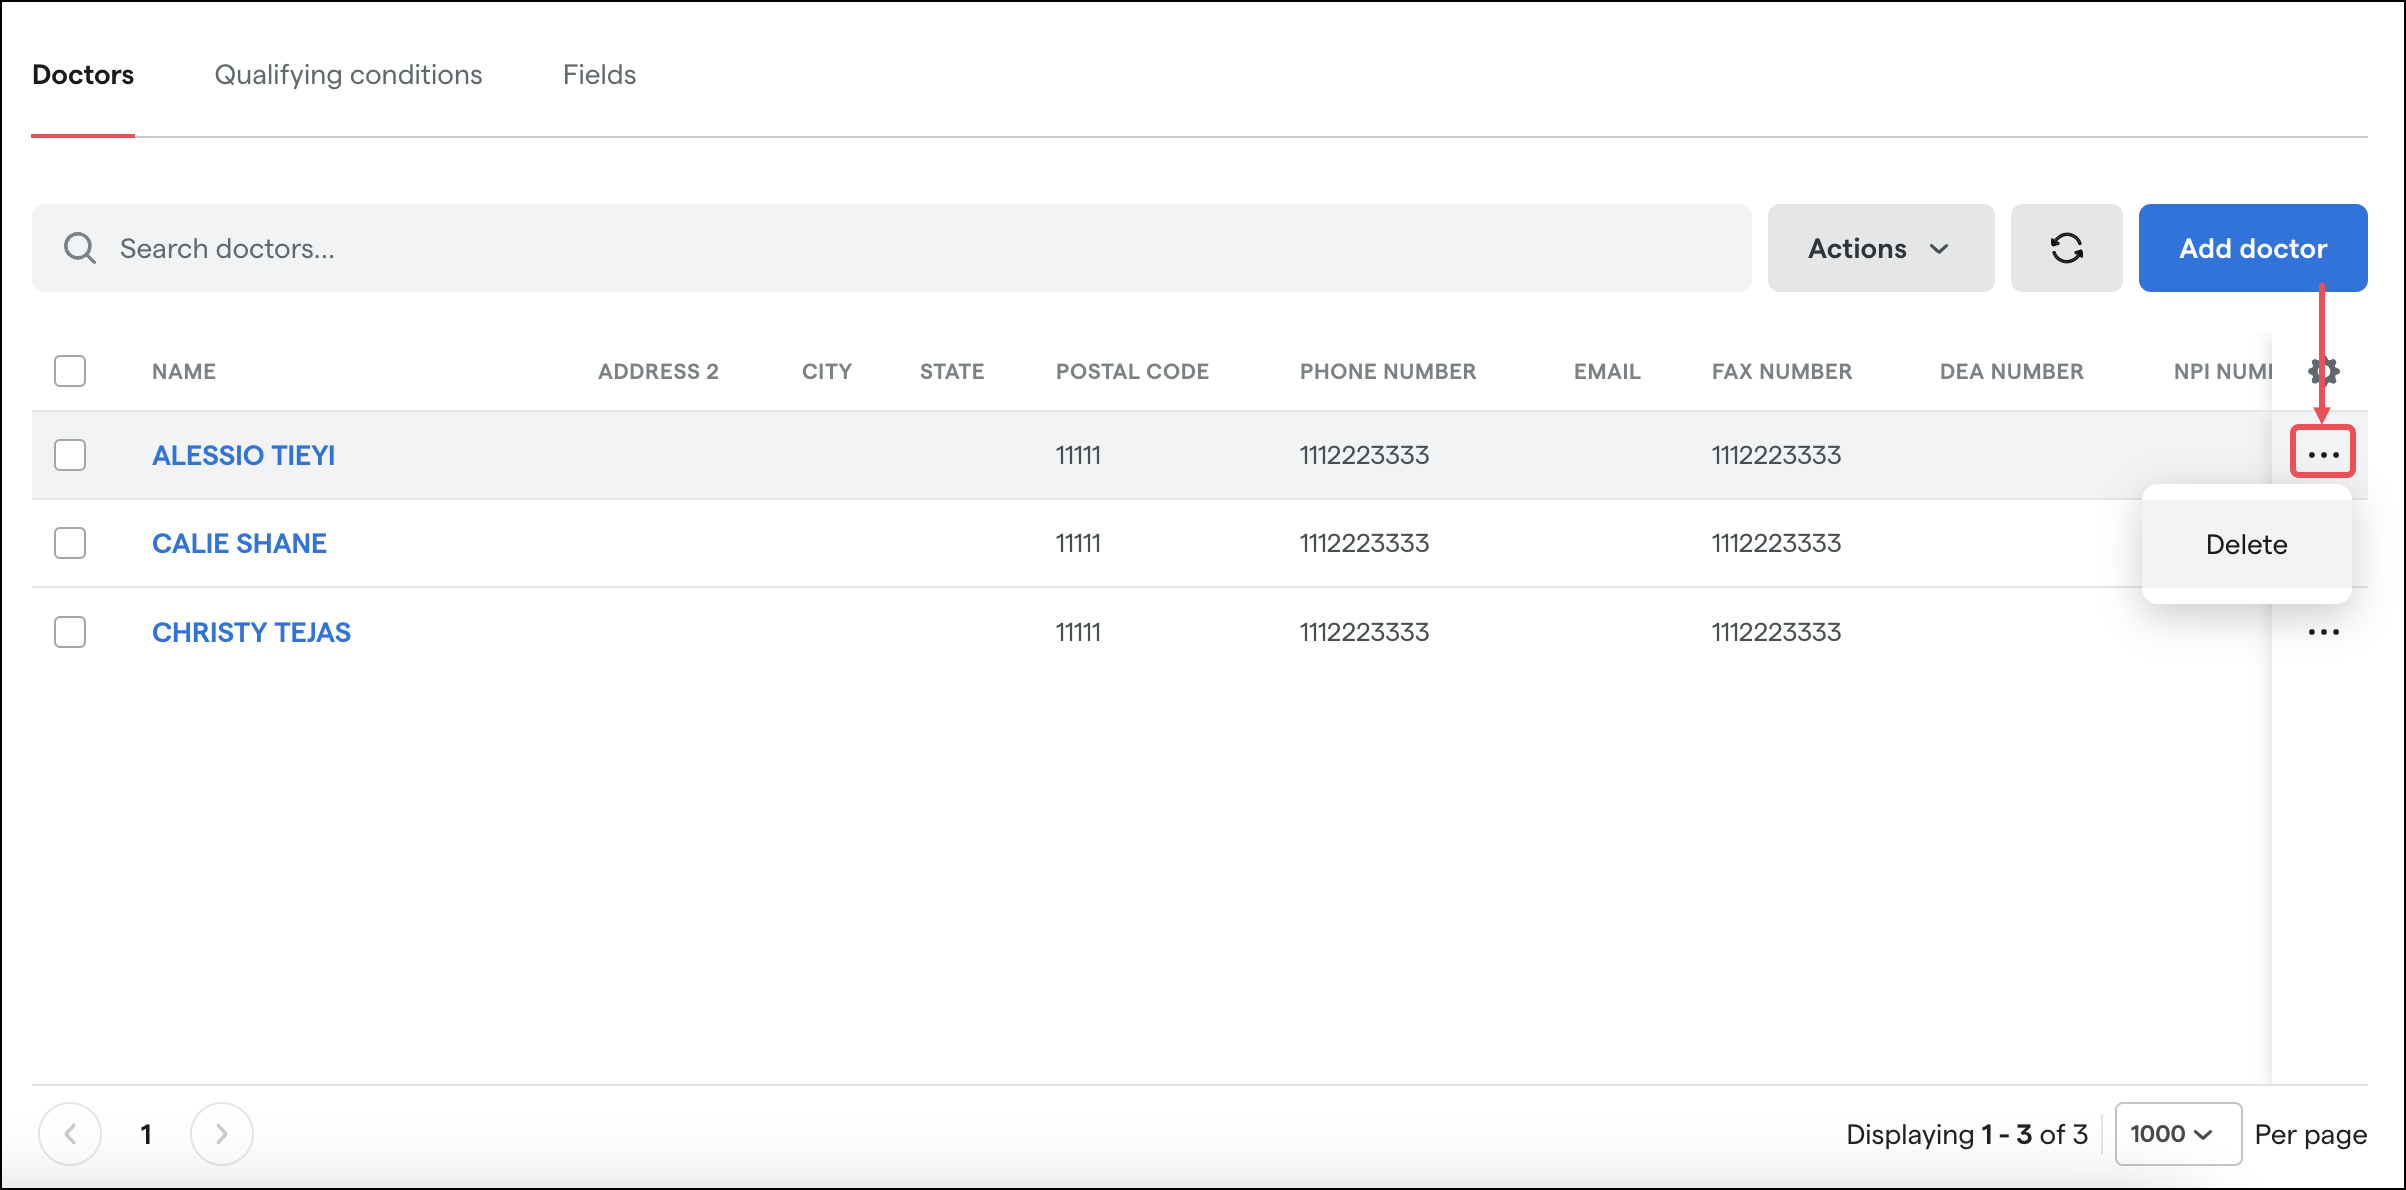Click the search magnifier icon
The height and width of the screenshot is (1190, 2406).
[80, 248]
